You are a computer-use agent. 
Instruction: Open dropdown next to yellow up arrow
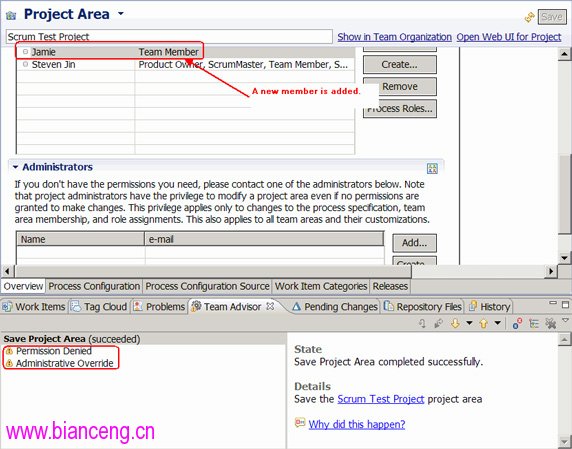click(x=497, y=323)
